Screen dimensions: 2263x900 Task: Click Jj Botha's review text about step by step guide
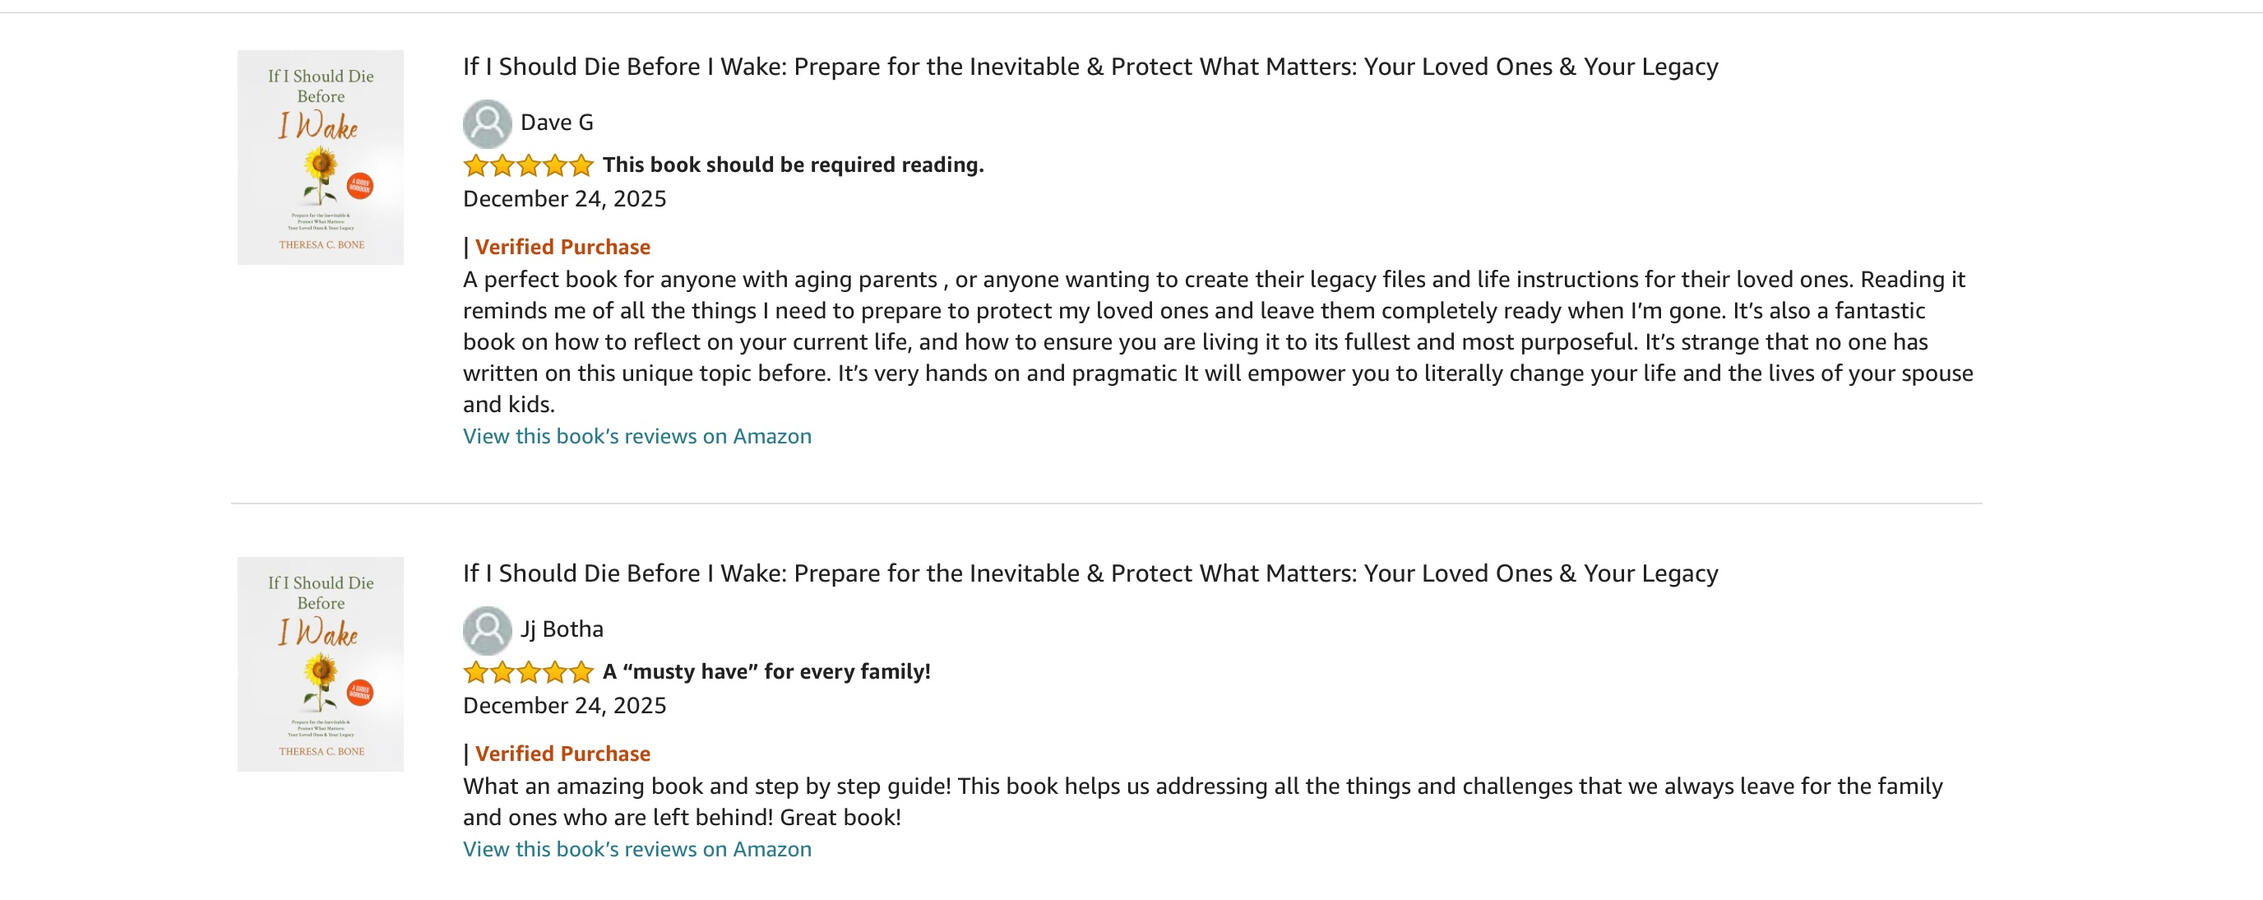(1202, 802)
